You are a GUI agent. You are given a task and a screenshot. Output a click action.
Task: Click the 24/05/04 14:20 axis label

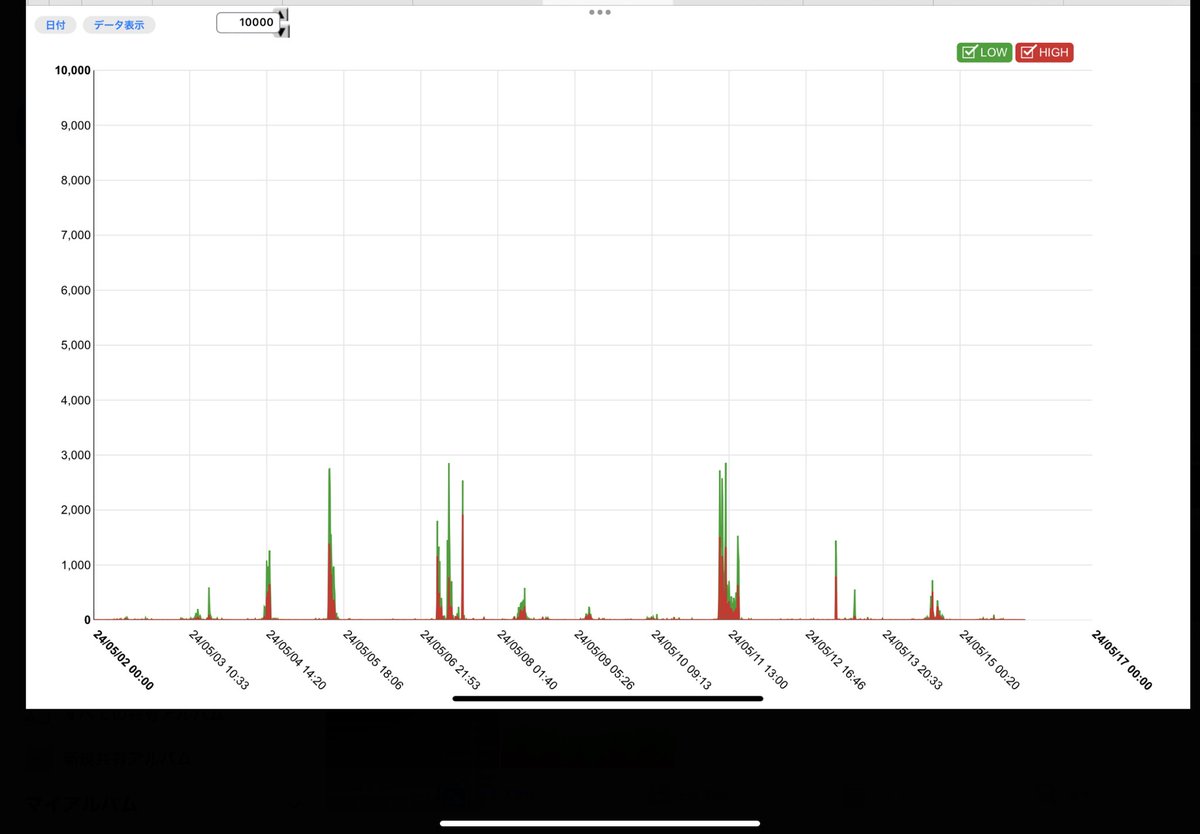pos(296,660)
